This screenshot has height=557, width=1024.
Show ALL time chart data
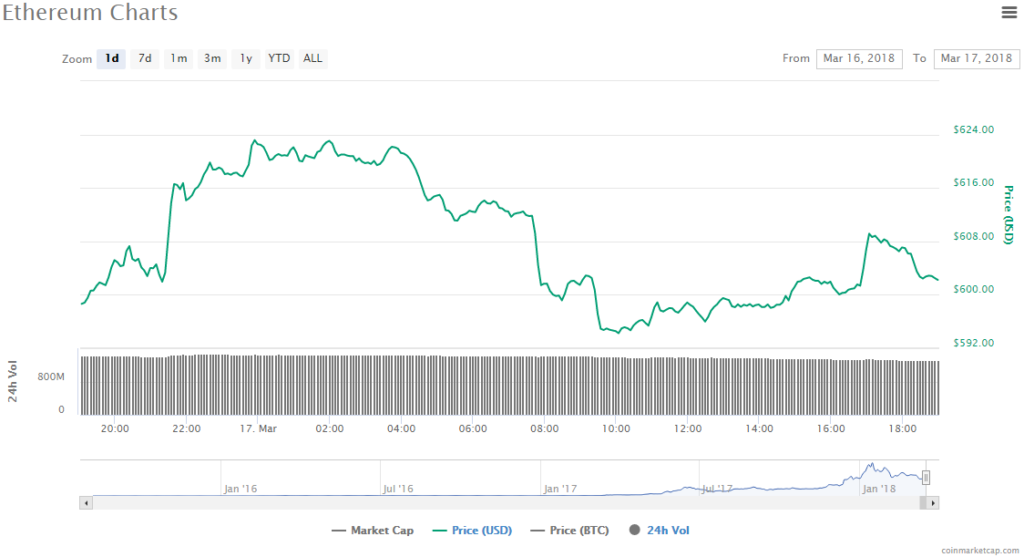pos(313,59)
